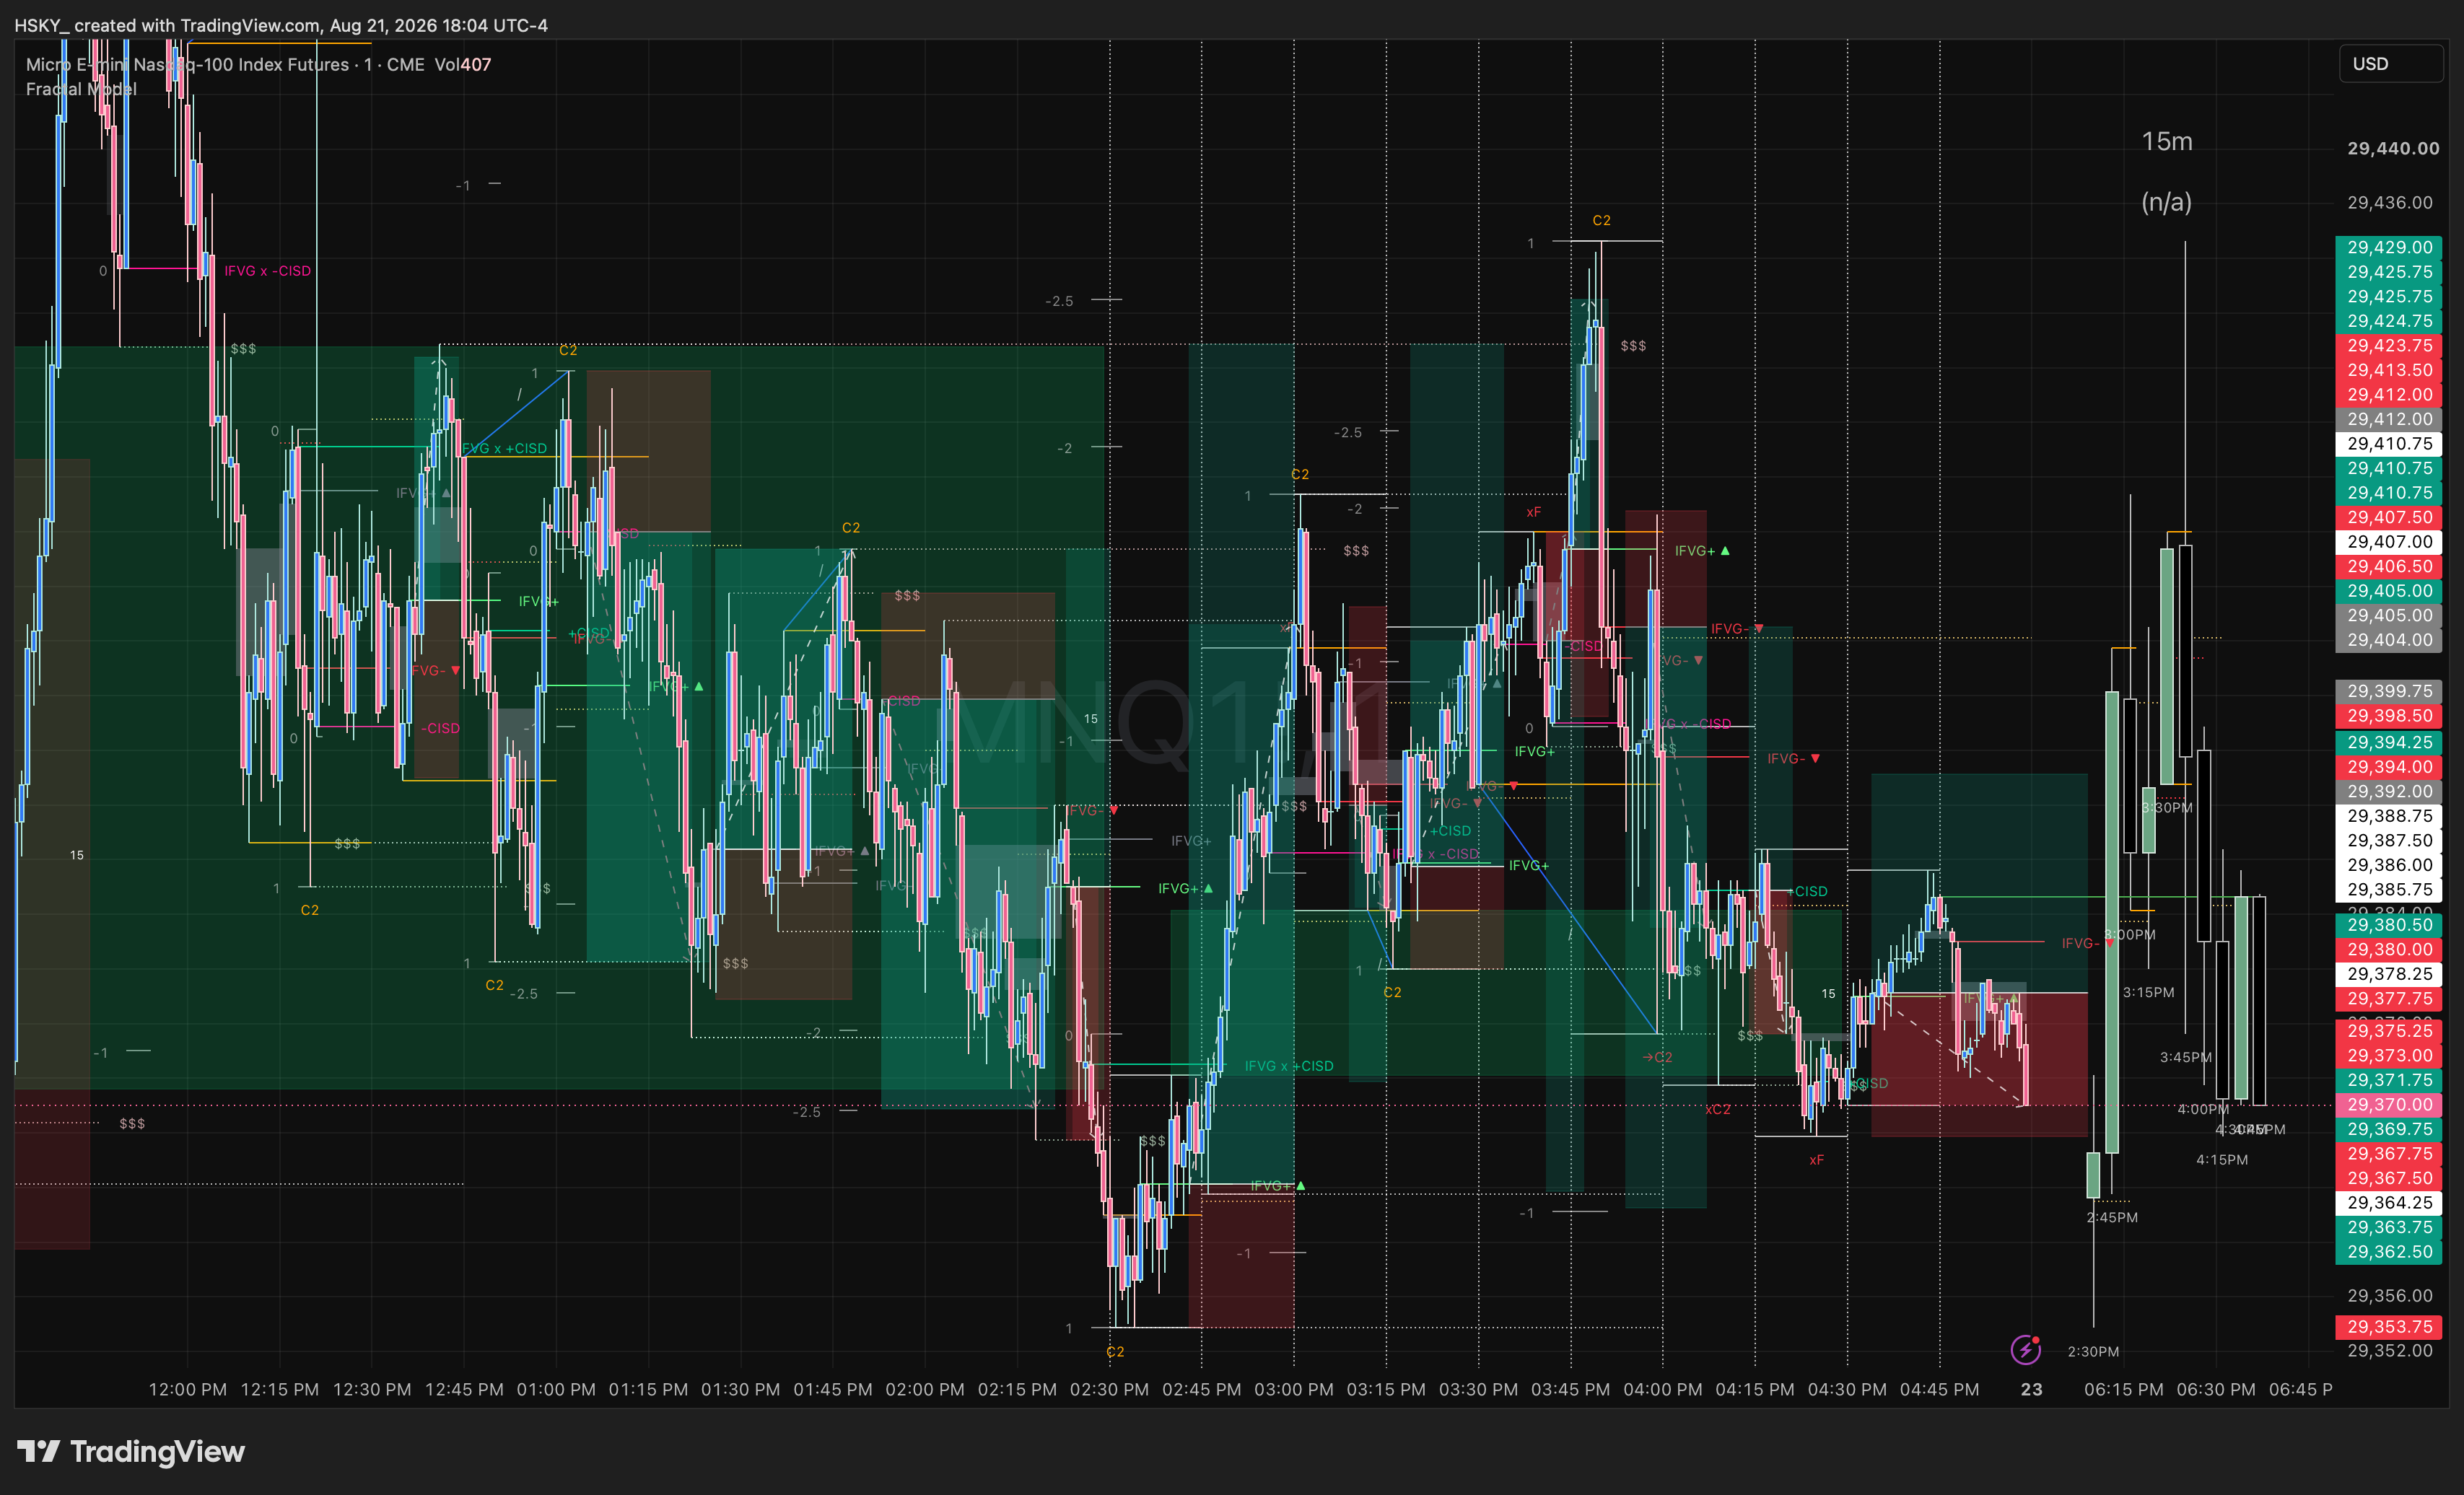Select the 29,407.00 white price label
The image size is (2464, 1495).
tap(2388, 542)
